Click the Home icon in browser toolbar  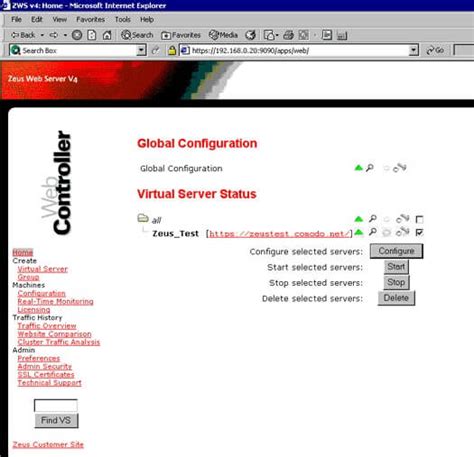point(107,35)
